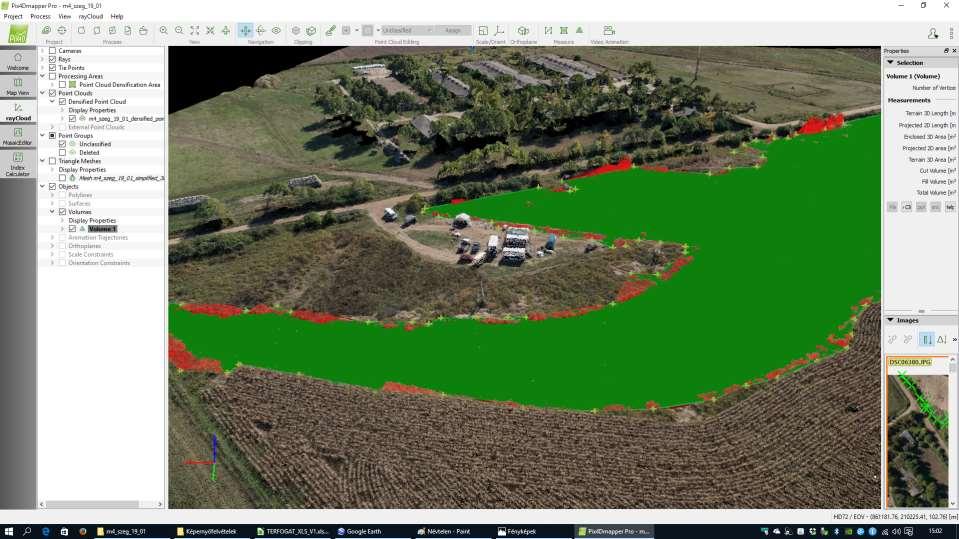Toggle the Processing Areas checkbox

pyautogui.click(x=53, y=76)
